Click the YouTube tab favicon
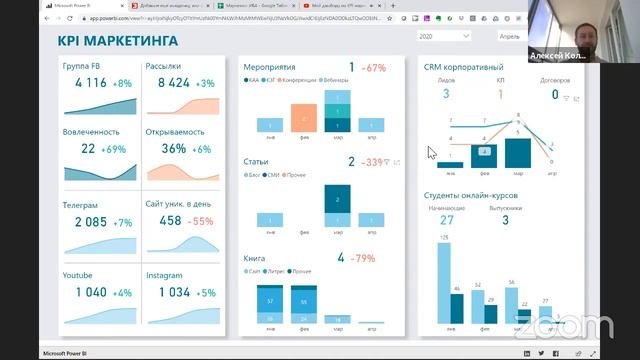640x360 pixels. click(306, 6)
